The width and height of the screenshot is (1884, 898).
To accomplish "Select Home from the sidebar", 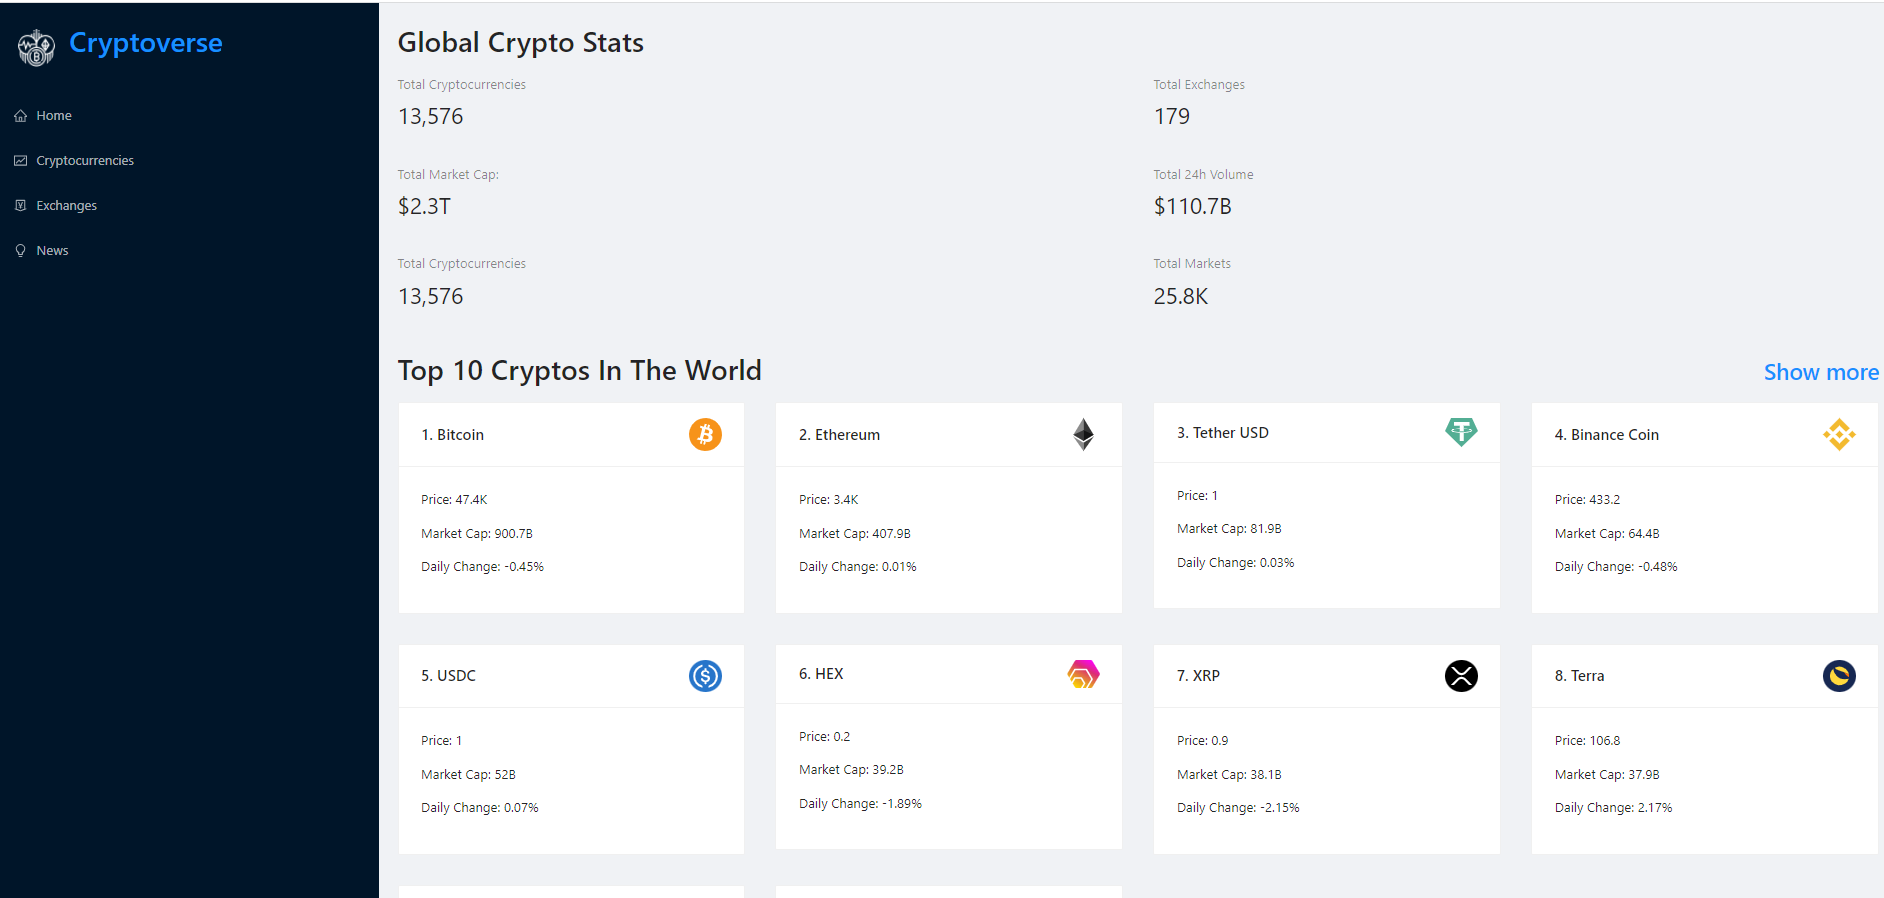I will [53, 115].
